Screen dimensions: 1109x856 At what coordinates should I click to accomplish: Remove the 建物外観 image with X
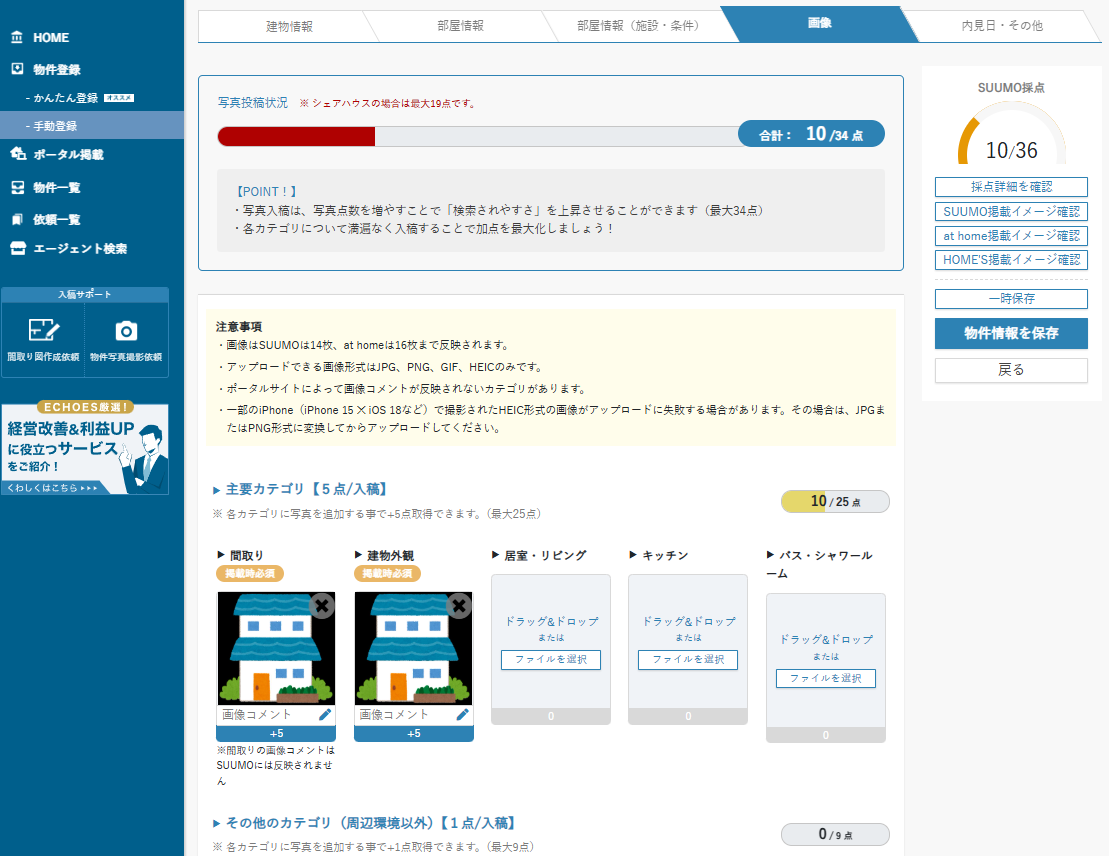(459, 606)
